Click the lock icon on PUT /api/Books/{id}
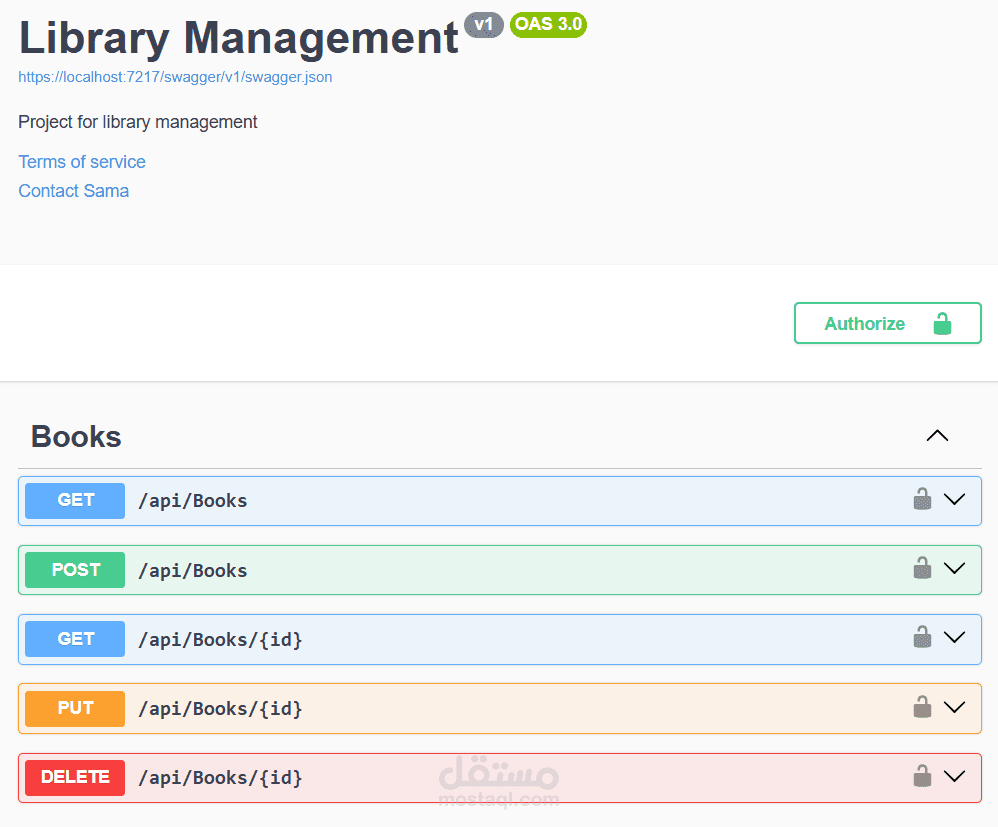This screenshot has width=998, height=827. 922,705
